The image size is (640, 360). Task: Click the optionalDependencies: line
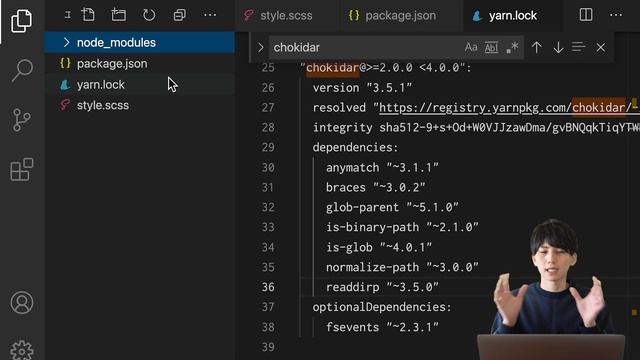tap(382, 307)
